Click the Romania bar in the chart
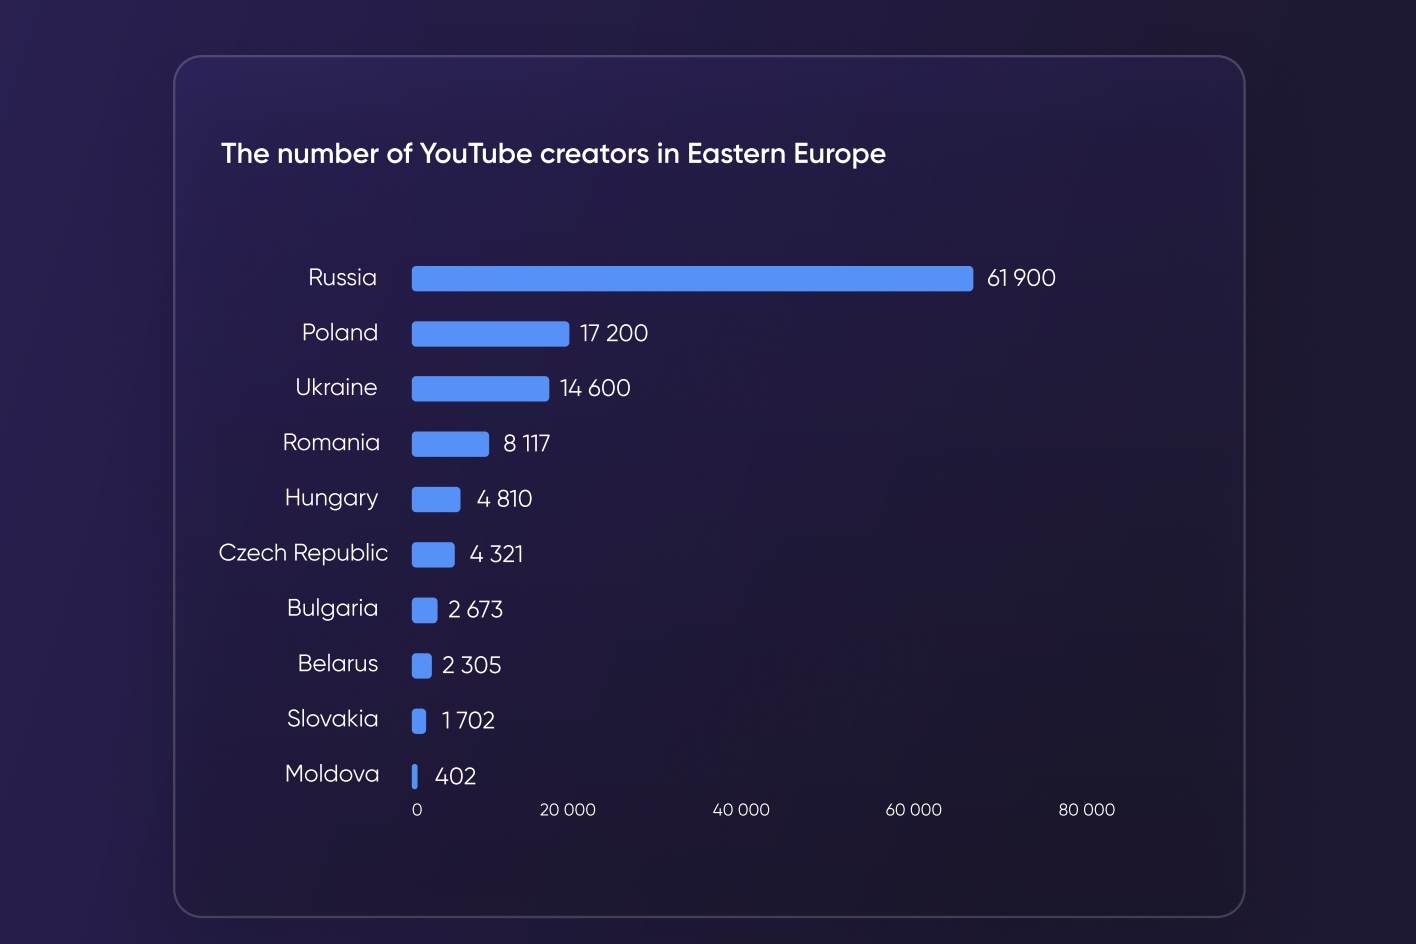This screenshot has height=944, width=1416. (450, 444)
